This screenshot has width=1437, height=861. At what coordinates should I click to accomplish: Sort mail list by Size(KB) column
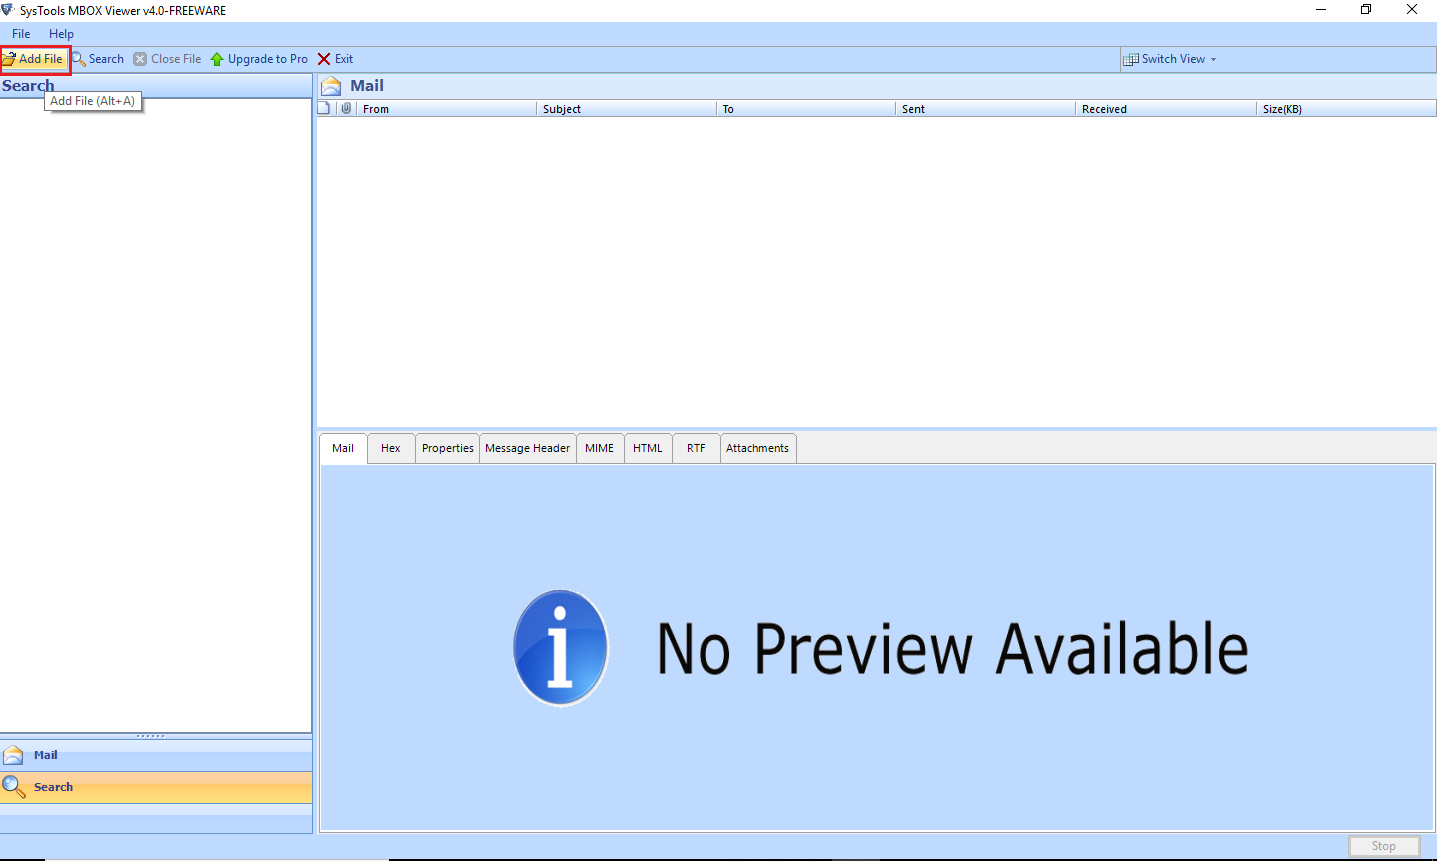point(1282,109)
